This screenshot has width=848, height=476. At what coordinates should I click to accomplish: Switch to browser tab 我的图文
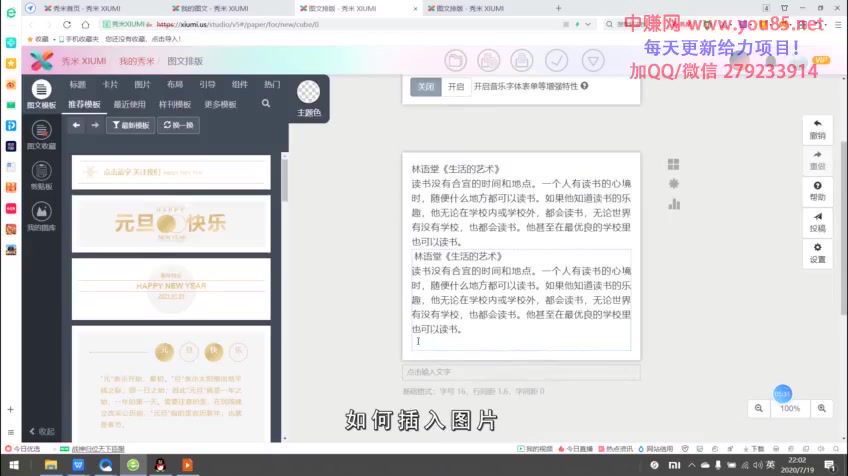tap(211, 8)
